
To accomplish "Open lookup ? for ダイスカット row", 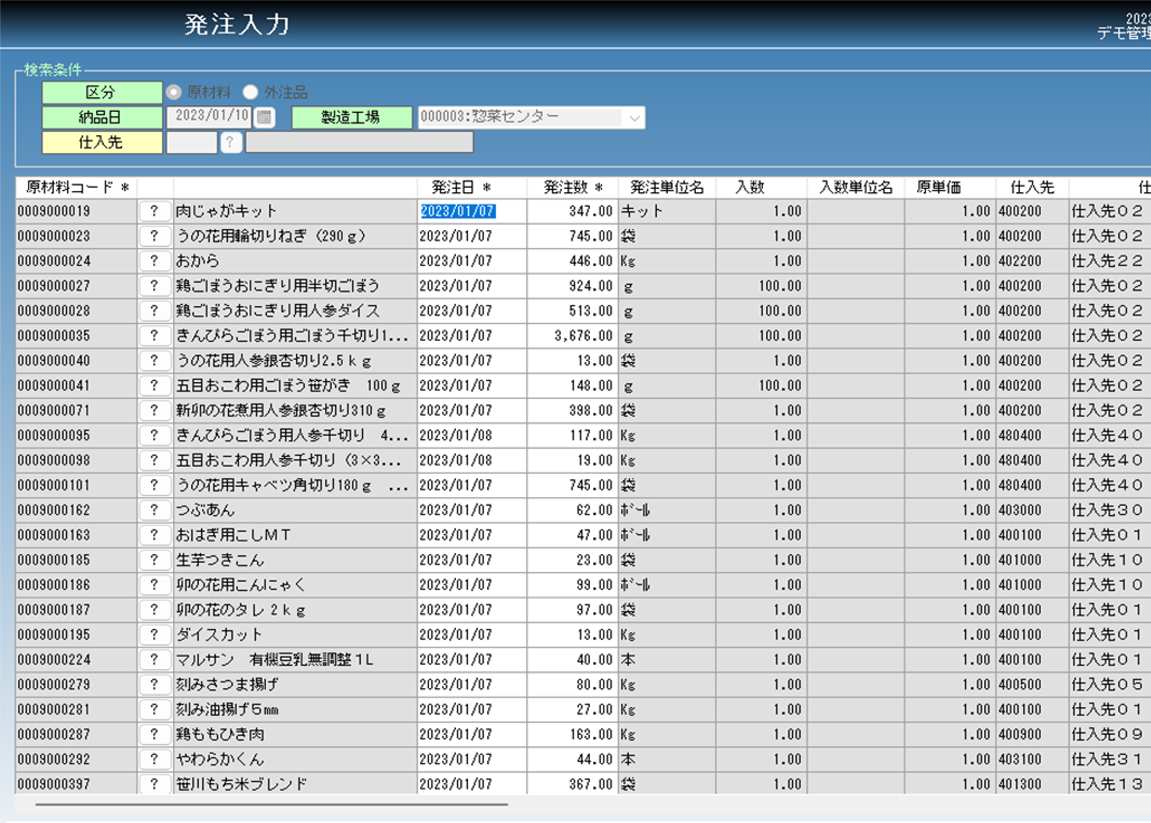I will point(154,635).
